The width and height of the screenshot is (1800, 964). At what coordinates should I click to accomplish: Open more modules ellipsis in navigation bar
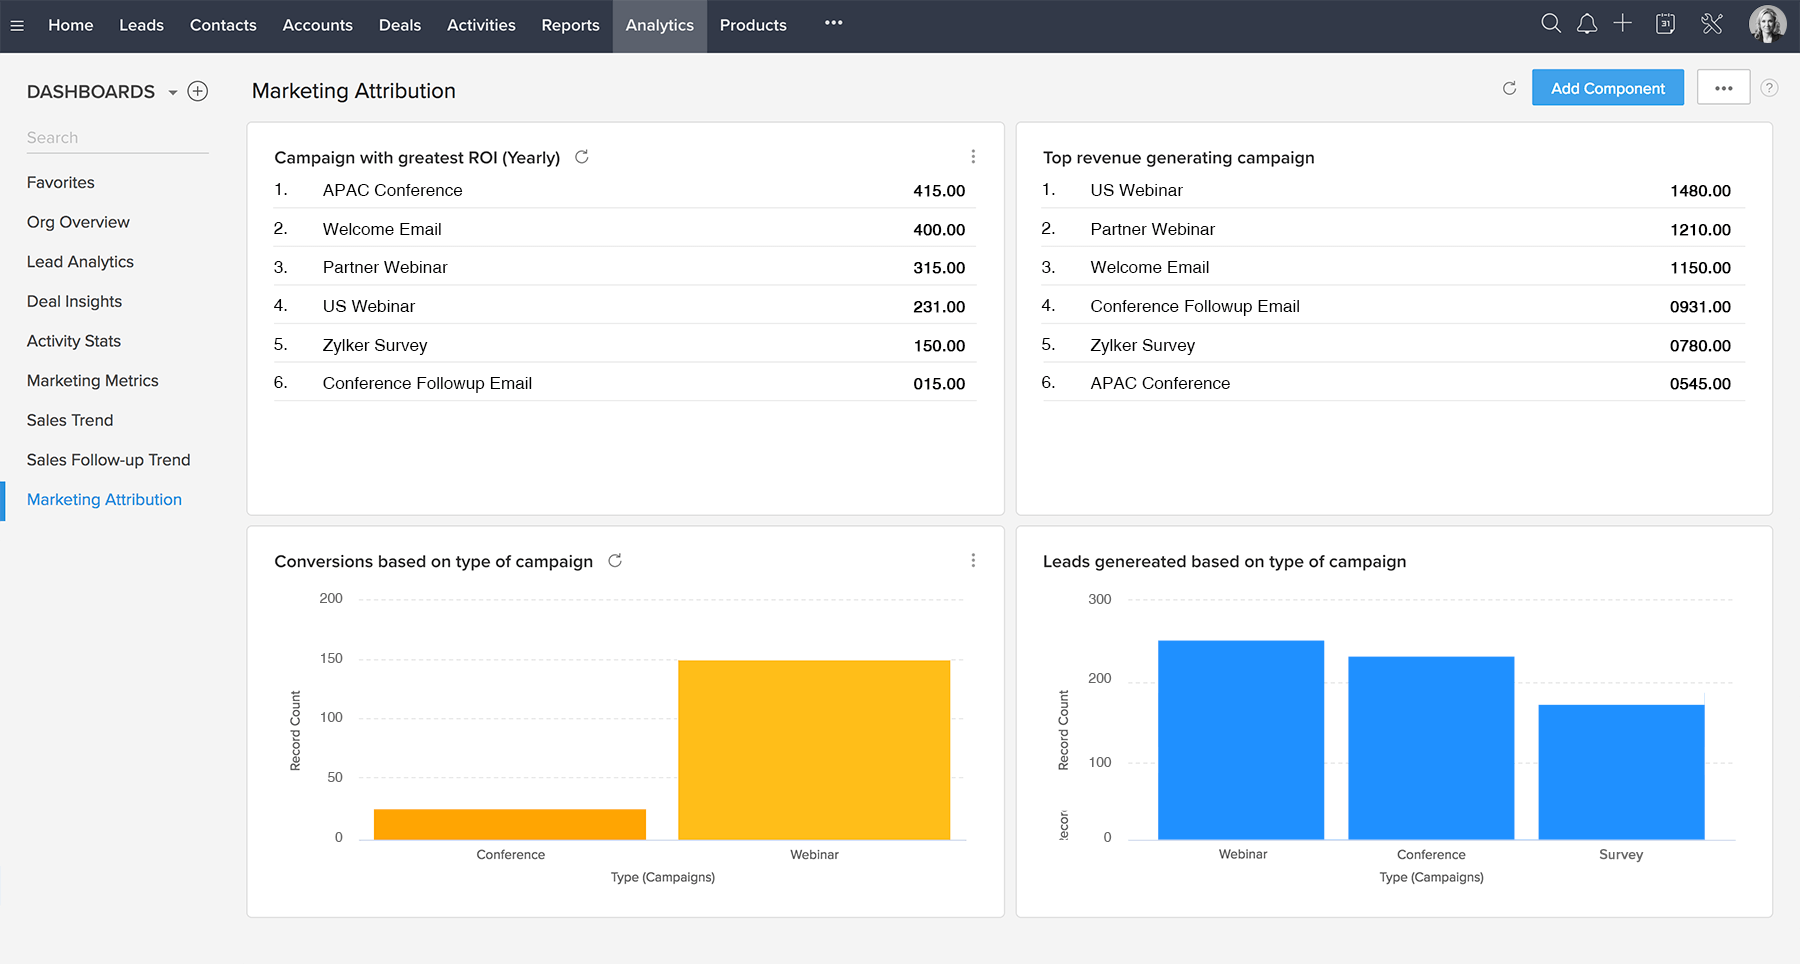(x=833, y=23)
